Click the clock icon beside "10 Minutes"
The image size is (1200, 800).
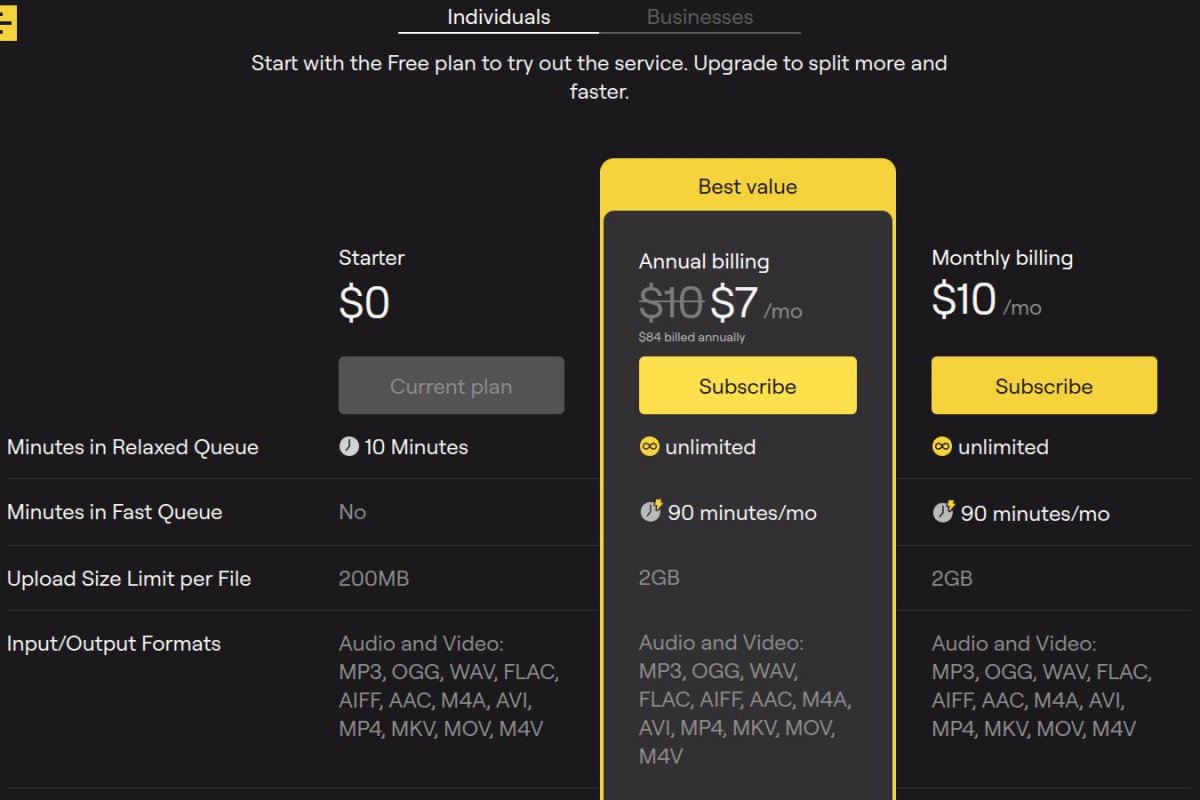351,447
